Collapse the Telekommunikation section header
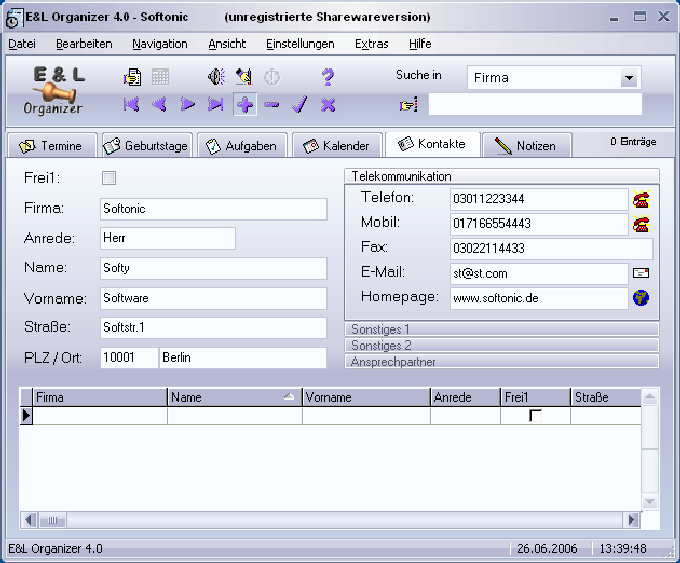Viewport: 680px width, 563px height. tap(502, 176)
